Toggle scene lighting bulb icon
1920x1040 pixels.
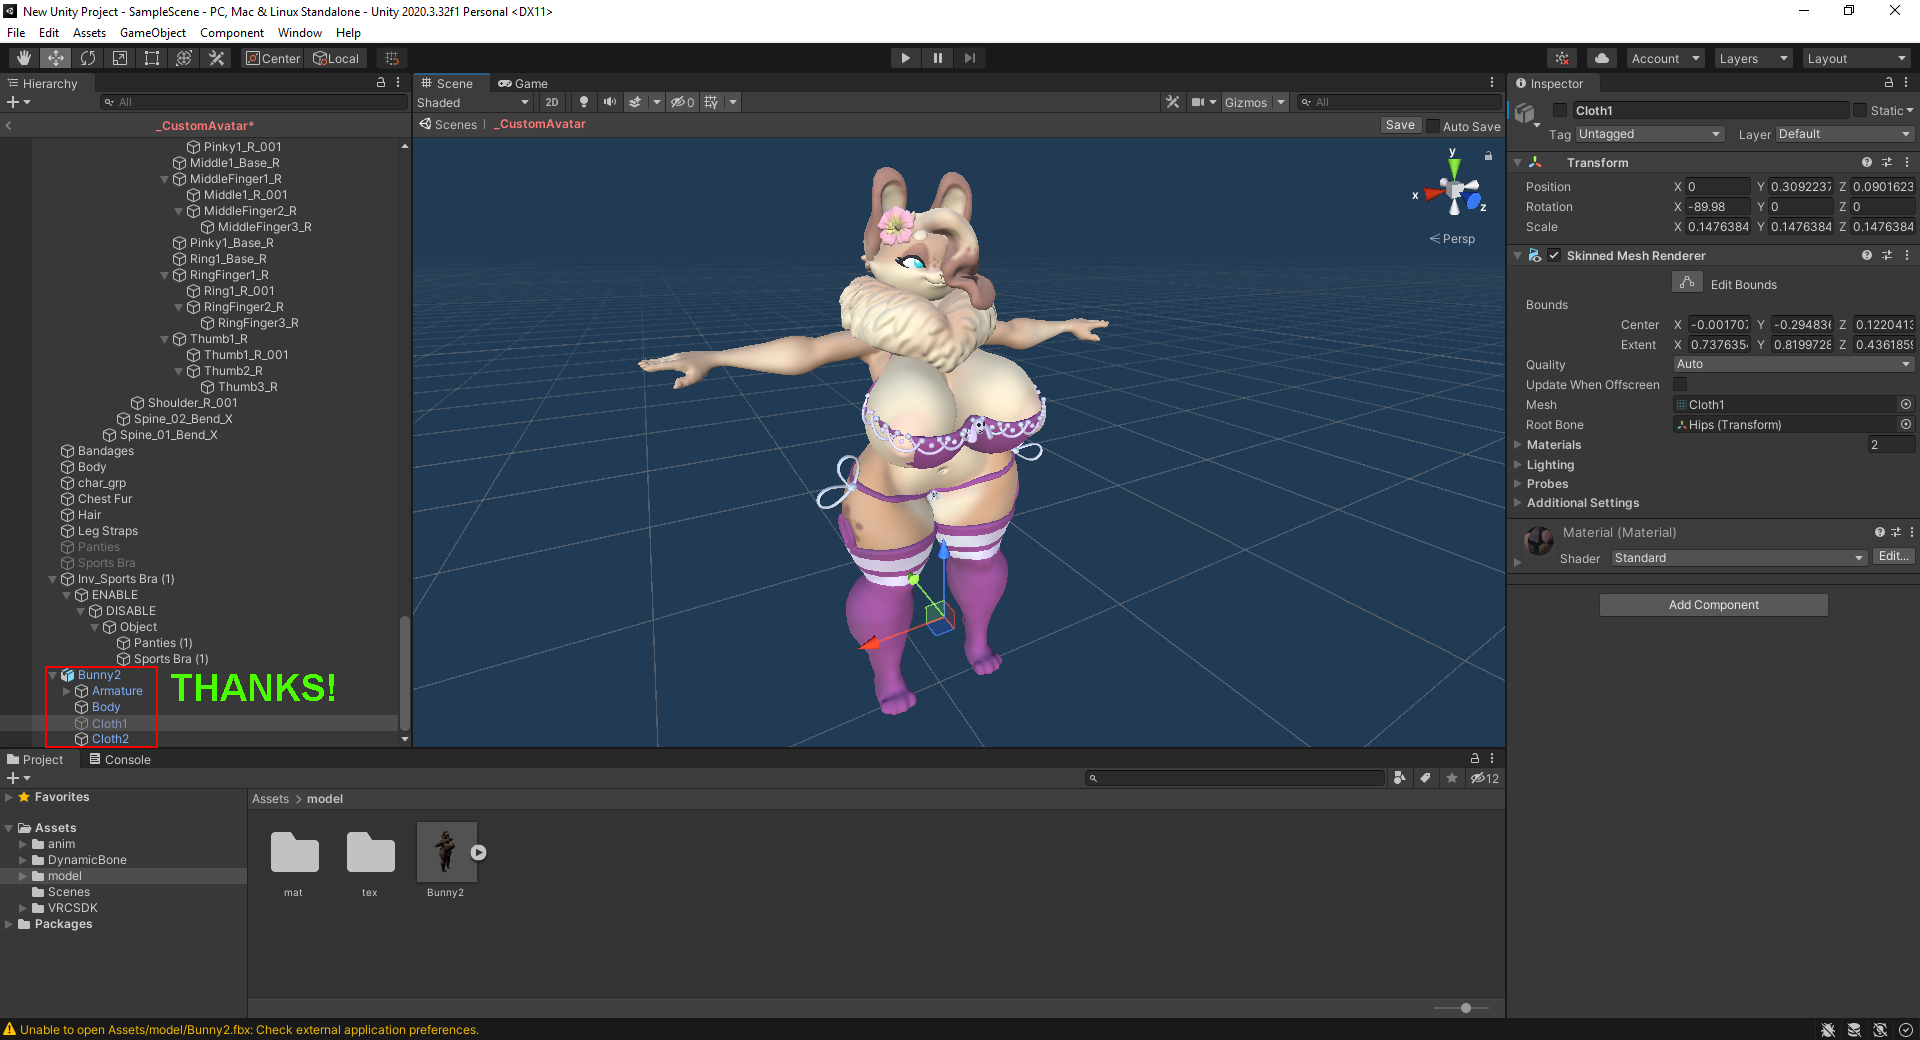pos(584,102)
